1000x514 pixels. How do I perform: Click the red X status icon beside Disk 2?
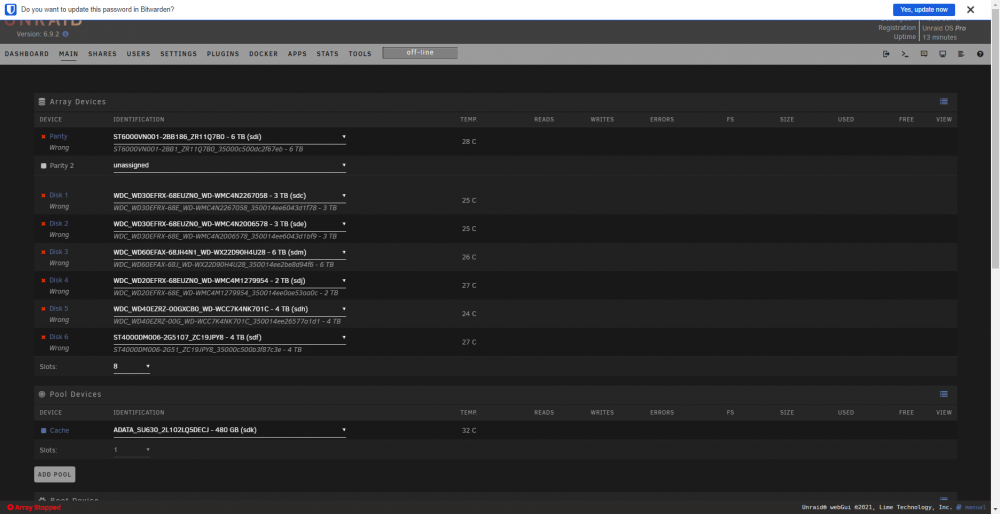[43, 224]
